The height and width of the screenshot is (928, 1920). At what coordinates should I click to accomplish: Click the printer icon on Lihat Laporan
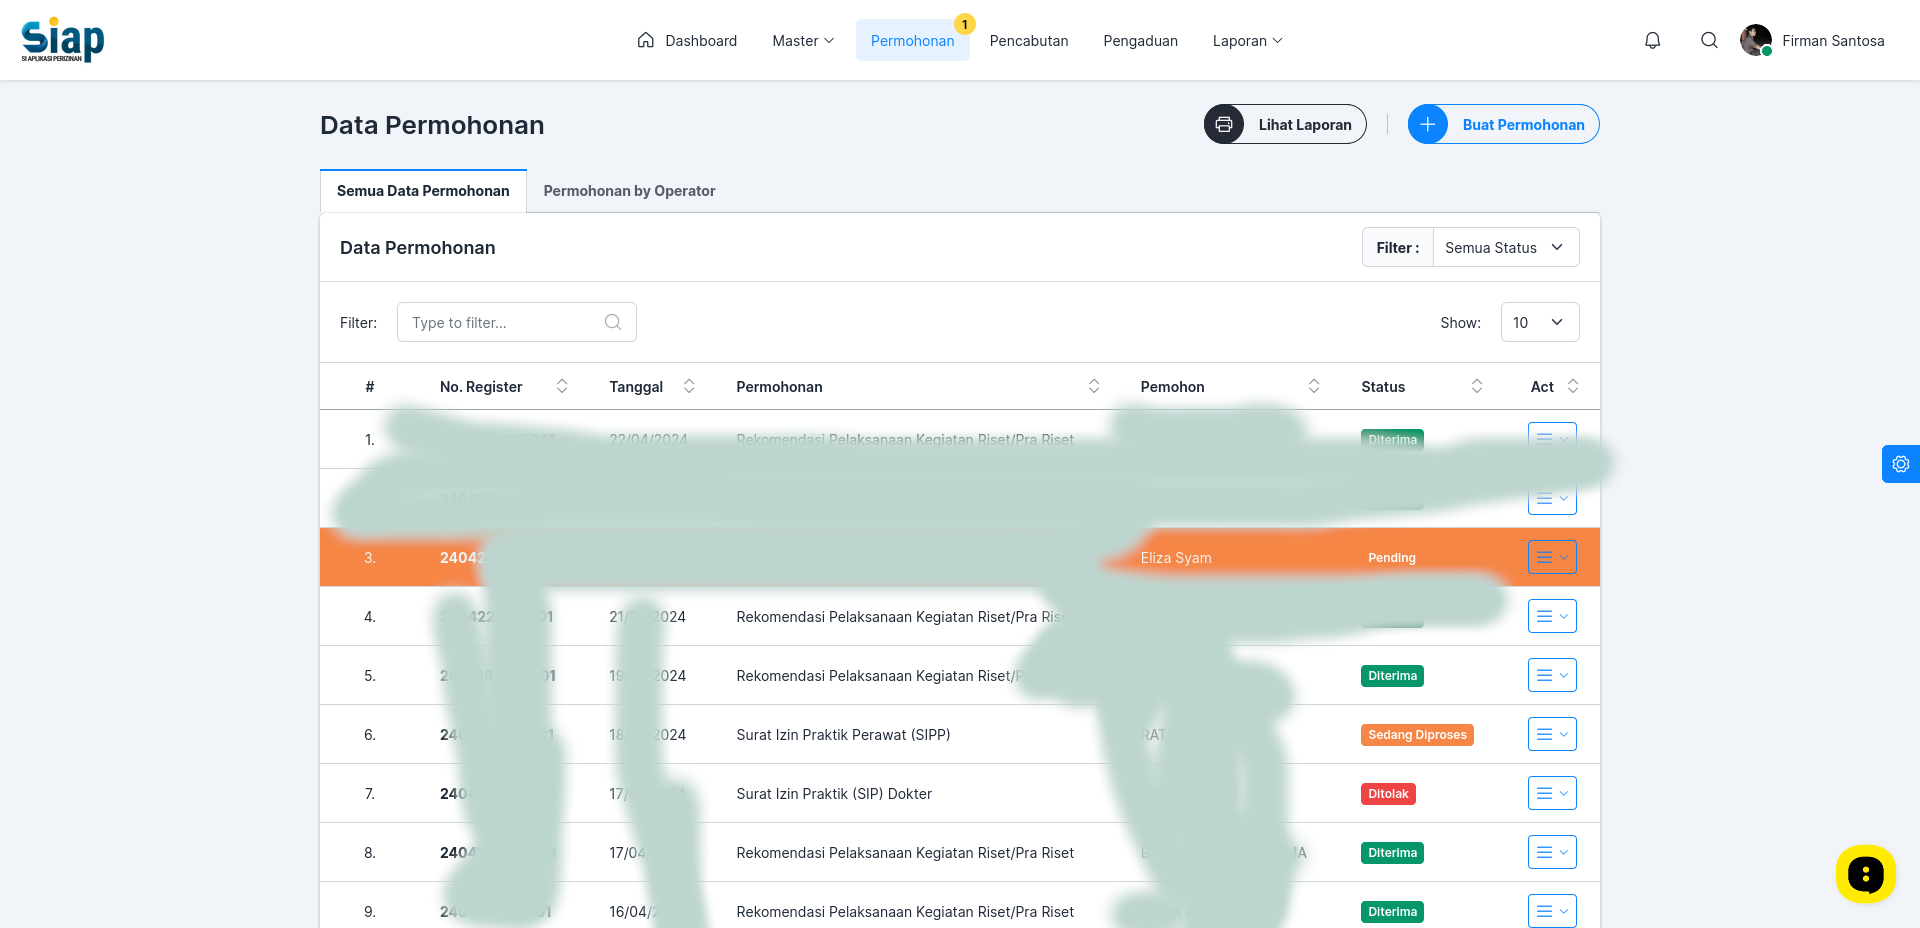1224,124
